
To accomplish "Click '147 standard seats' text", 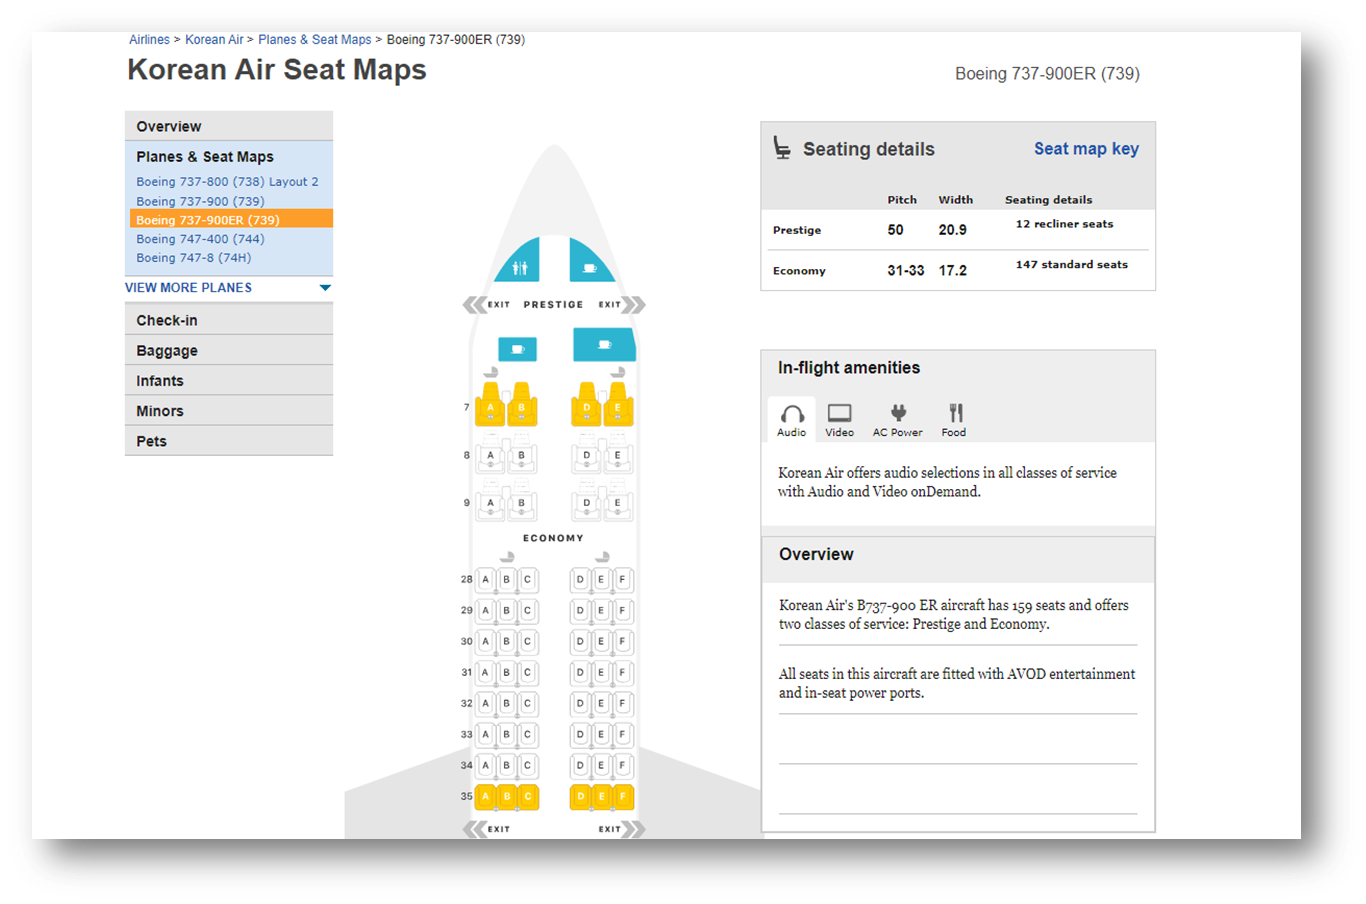I will coord(1071,265).
